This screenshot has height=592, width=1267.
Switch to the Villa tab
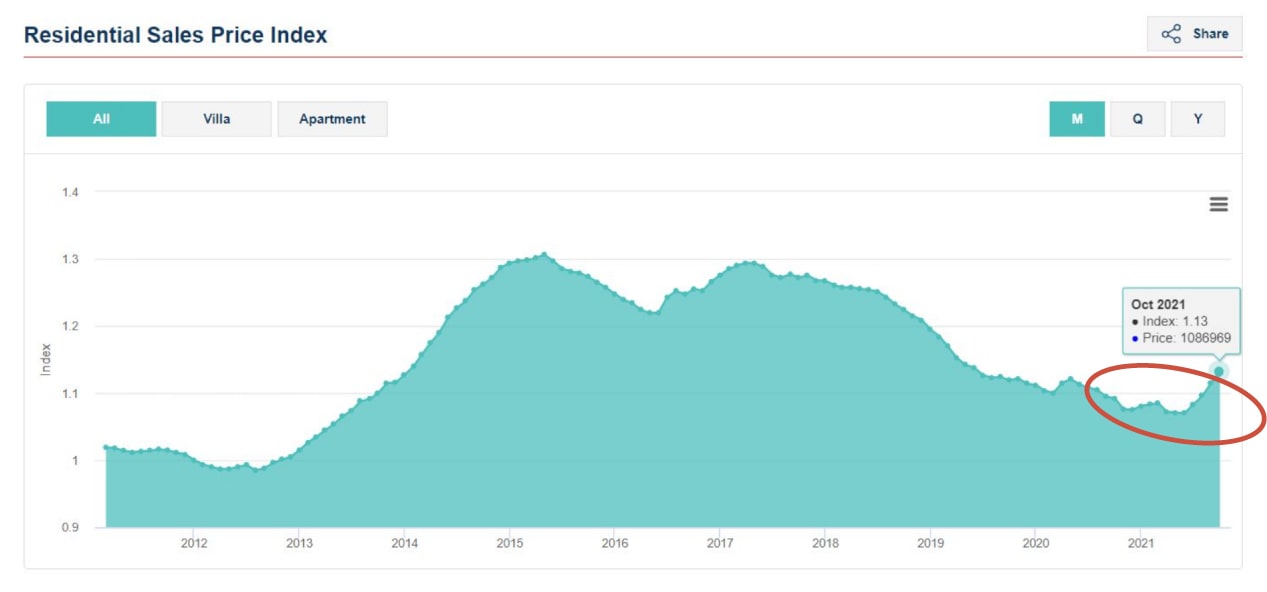(x=216, y=119)
